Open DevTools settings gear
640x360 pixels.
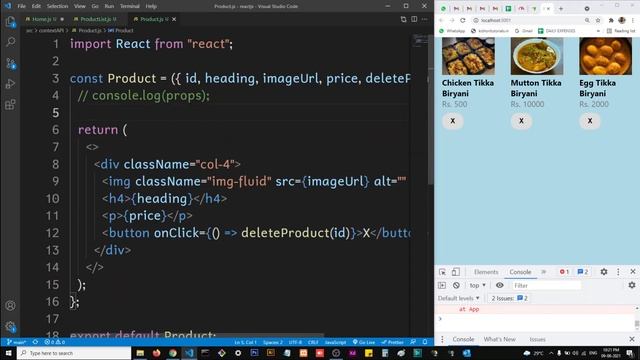coord(604,272)
